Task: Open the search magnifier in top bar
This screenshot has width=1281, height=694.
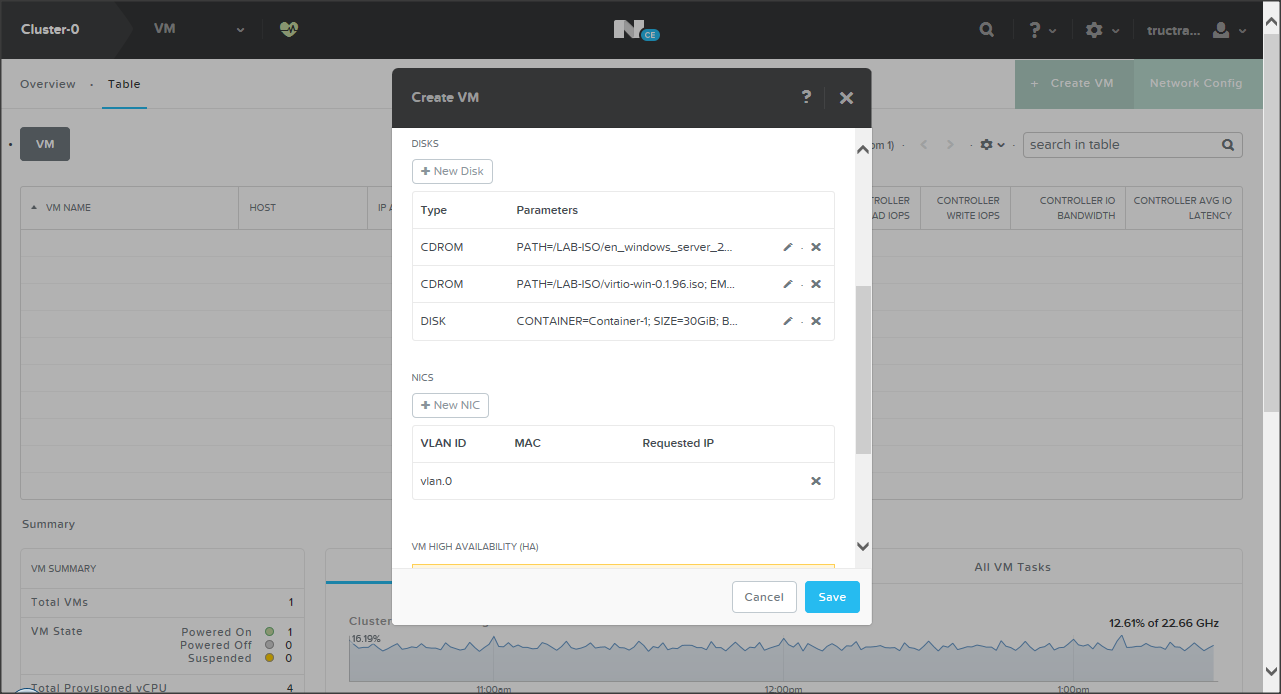Action: (987, 30)
